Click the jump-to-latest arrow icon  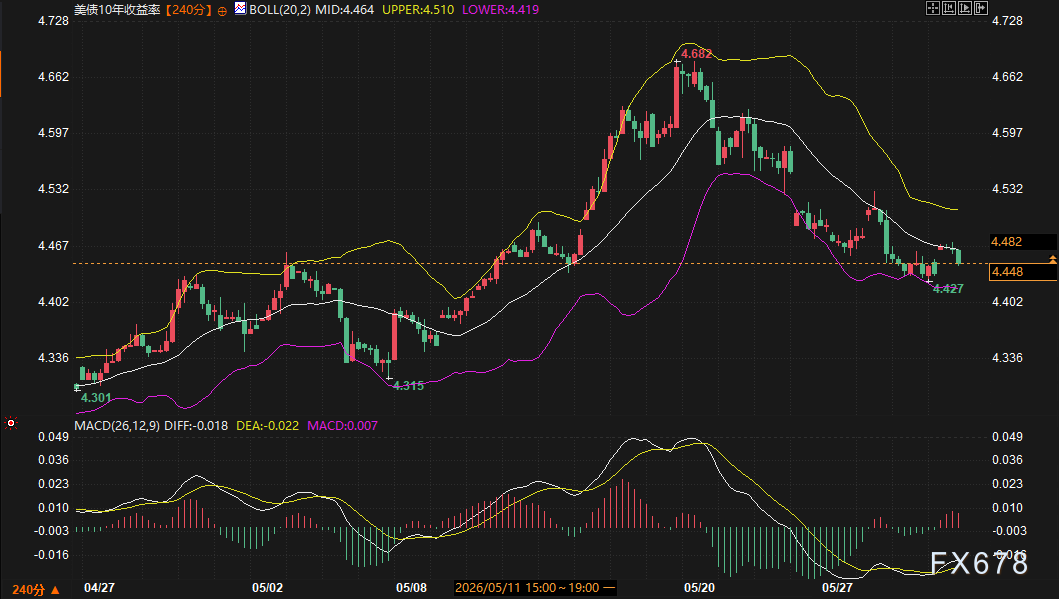pos(981,8)
